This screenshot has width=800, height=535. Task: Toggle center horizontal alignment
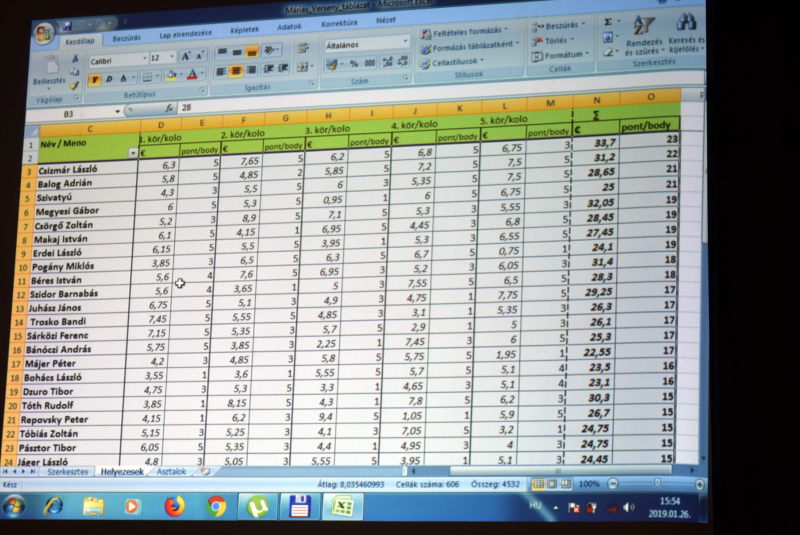pyautogui.click(x=236, y=70)
